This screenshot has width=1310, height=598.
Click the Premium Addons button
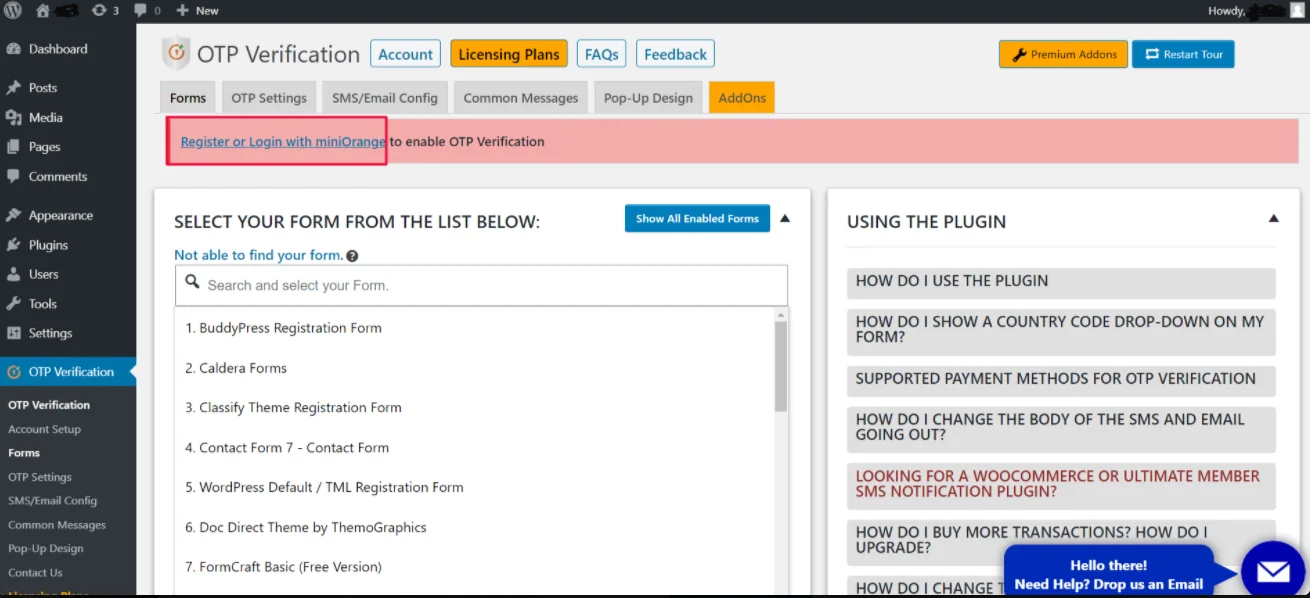pos(1063,54)
